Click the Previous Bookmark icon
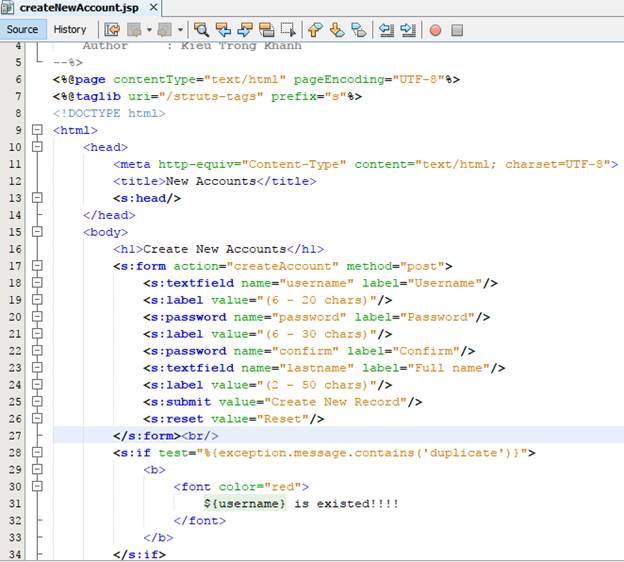This screenshot has height=562, width=624. (x=315, y=30)
